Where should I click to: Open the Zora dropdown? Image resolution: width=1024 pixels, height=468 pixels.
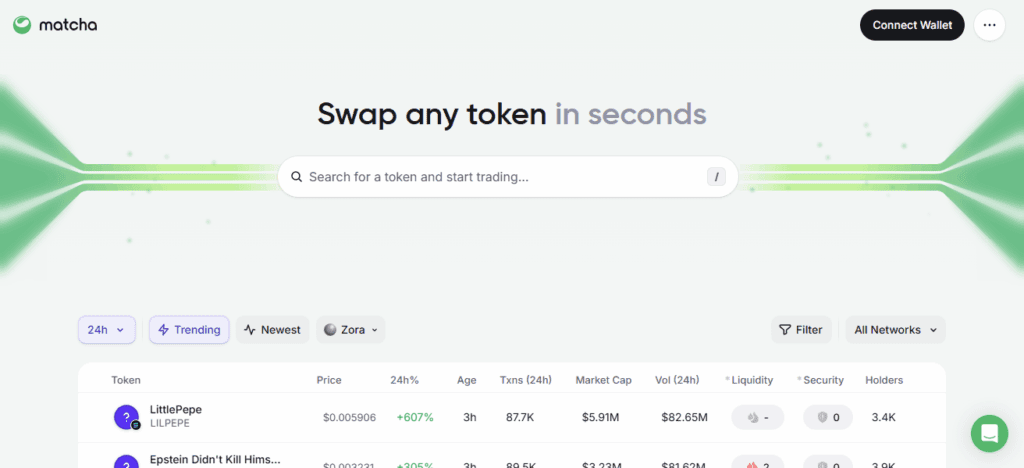(x=350, y=330)
